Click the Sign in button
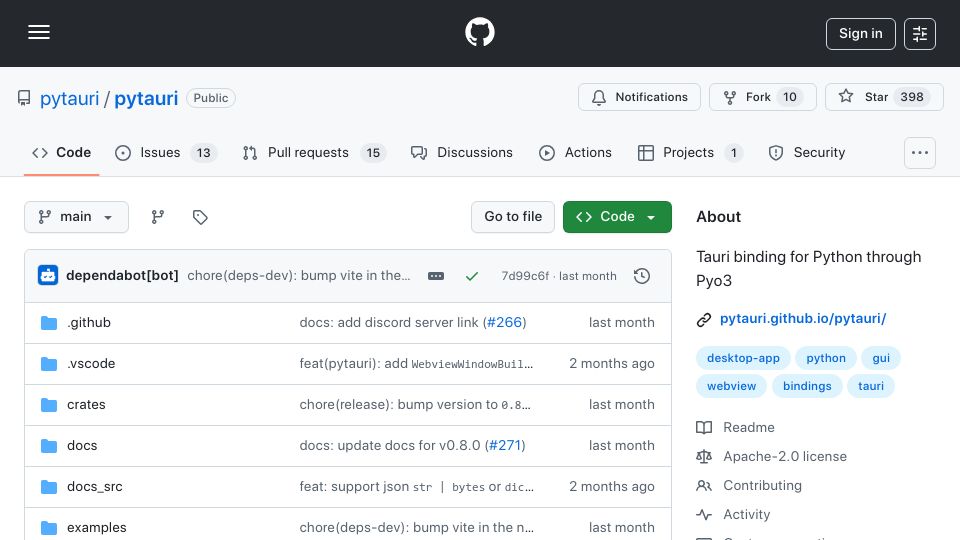Image resolution: width=960 pixels, height=540 pixels. click(x=860, y=34)
